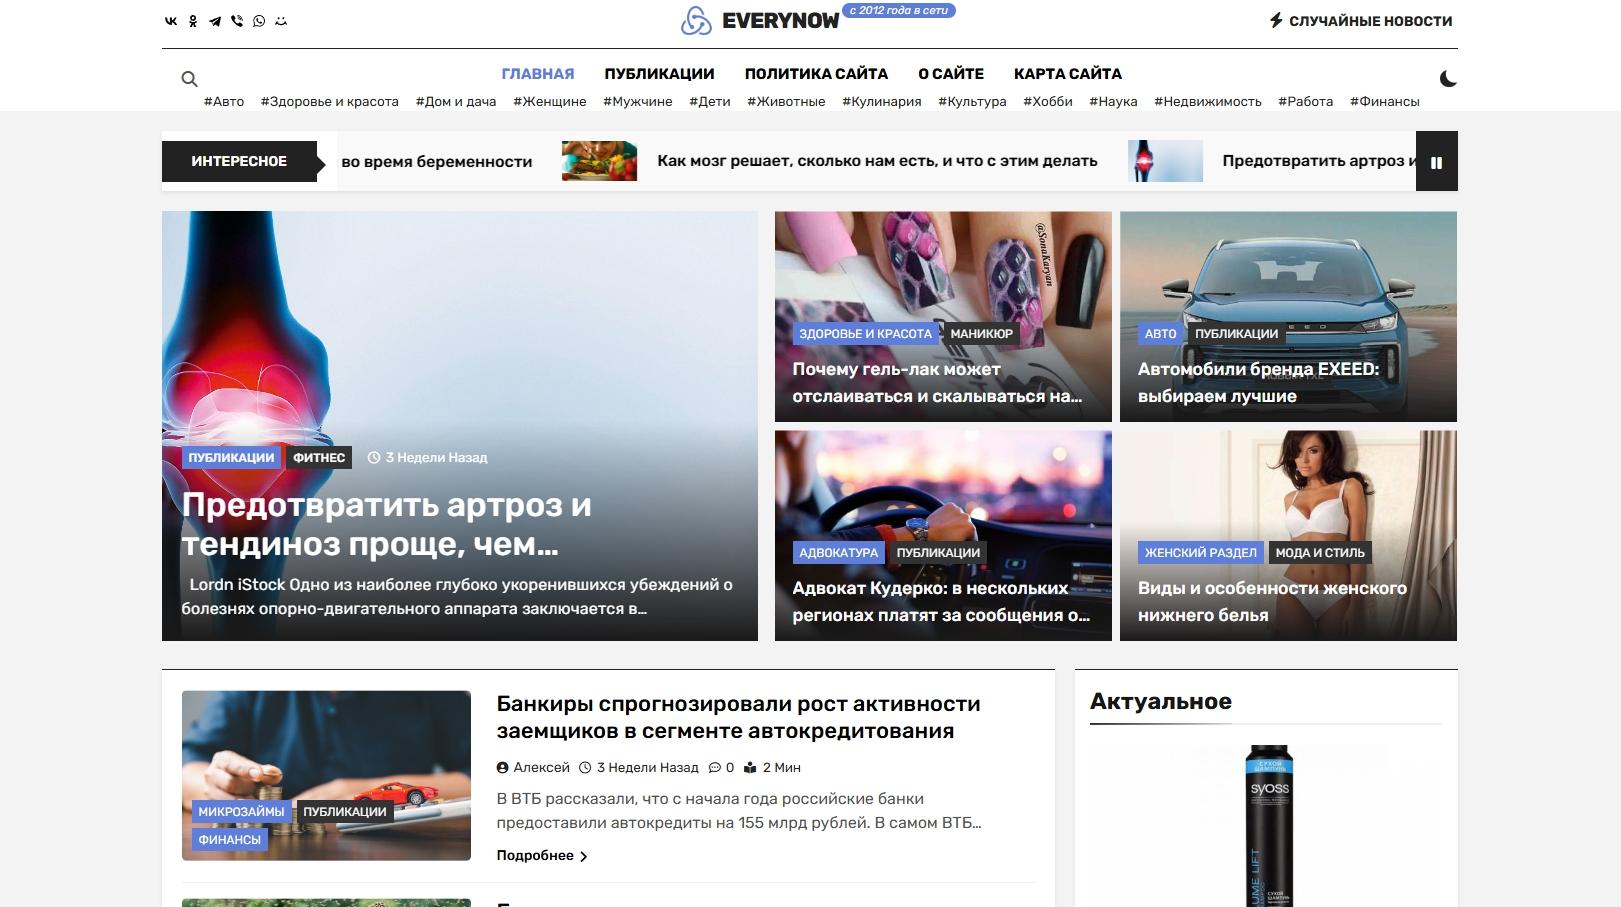Click the Финансы tag on the article thumbnail
The width and height of the screenshot is (1621, 907).
click(229, 840)
